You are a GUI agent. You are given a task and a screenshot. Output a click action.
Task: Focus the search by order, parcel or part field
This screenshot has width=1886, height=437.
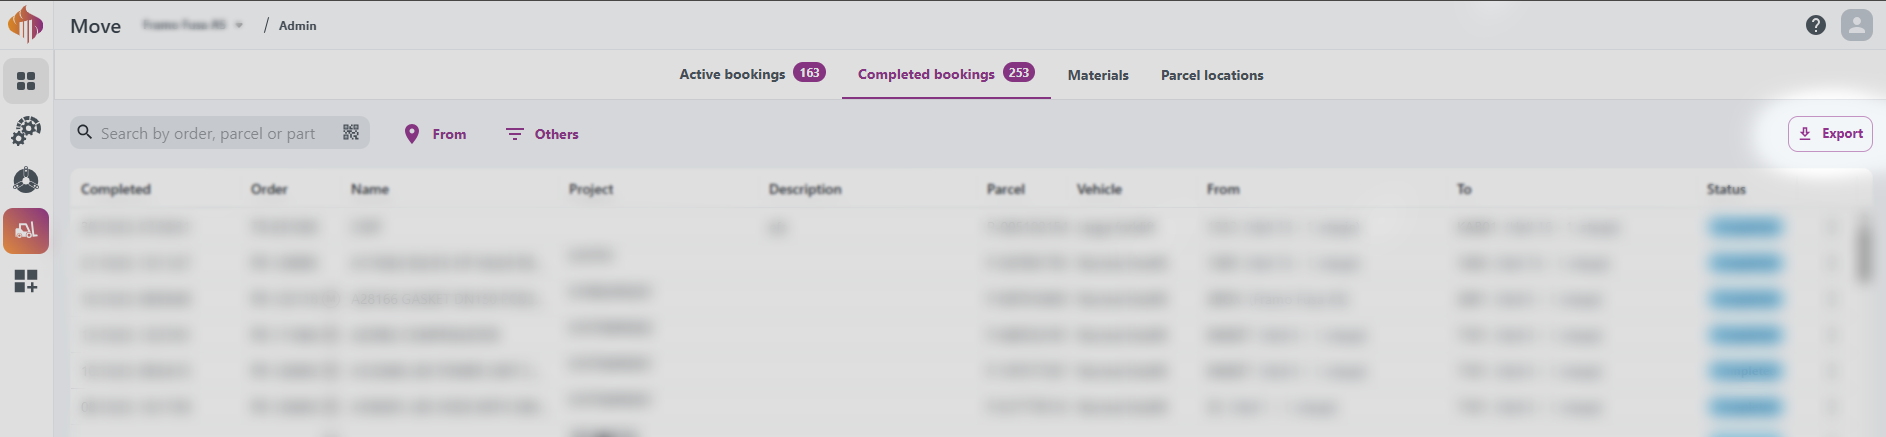208,133
